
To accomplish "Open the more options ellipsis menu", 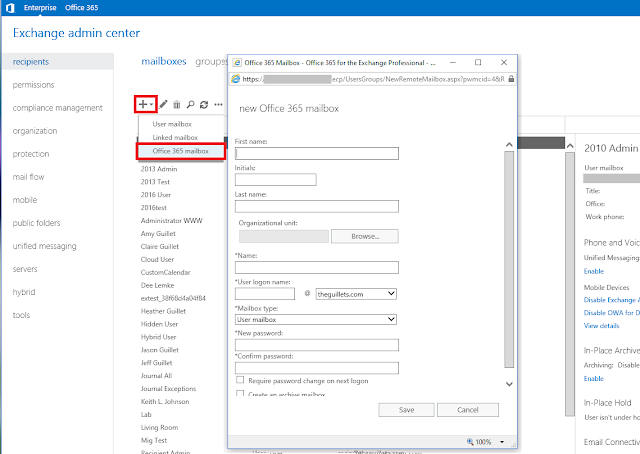I will (218, 105).
